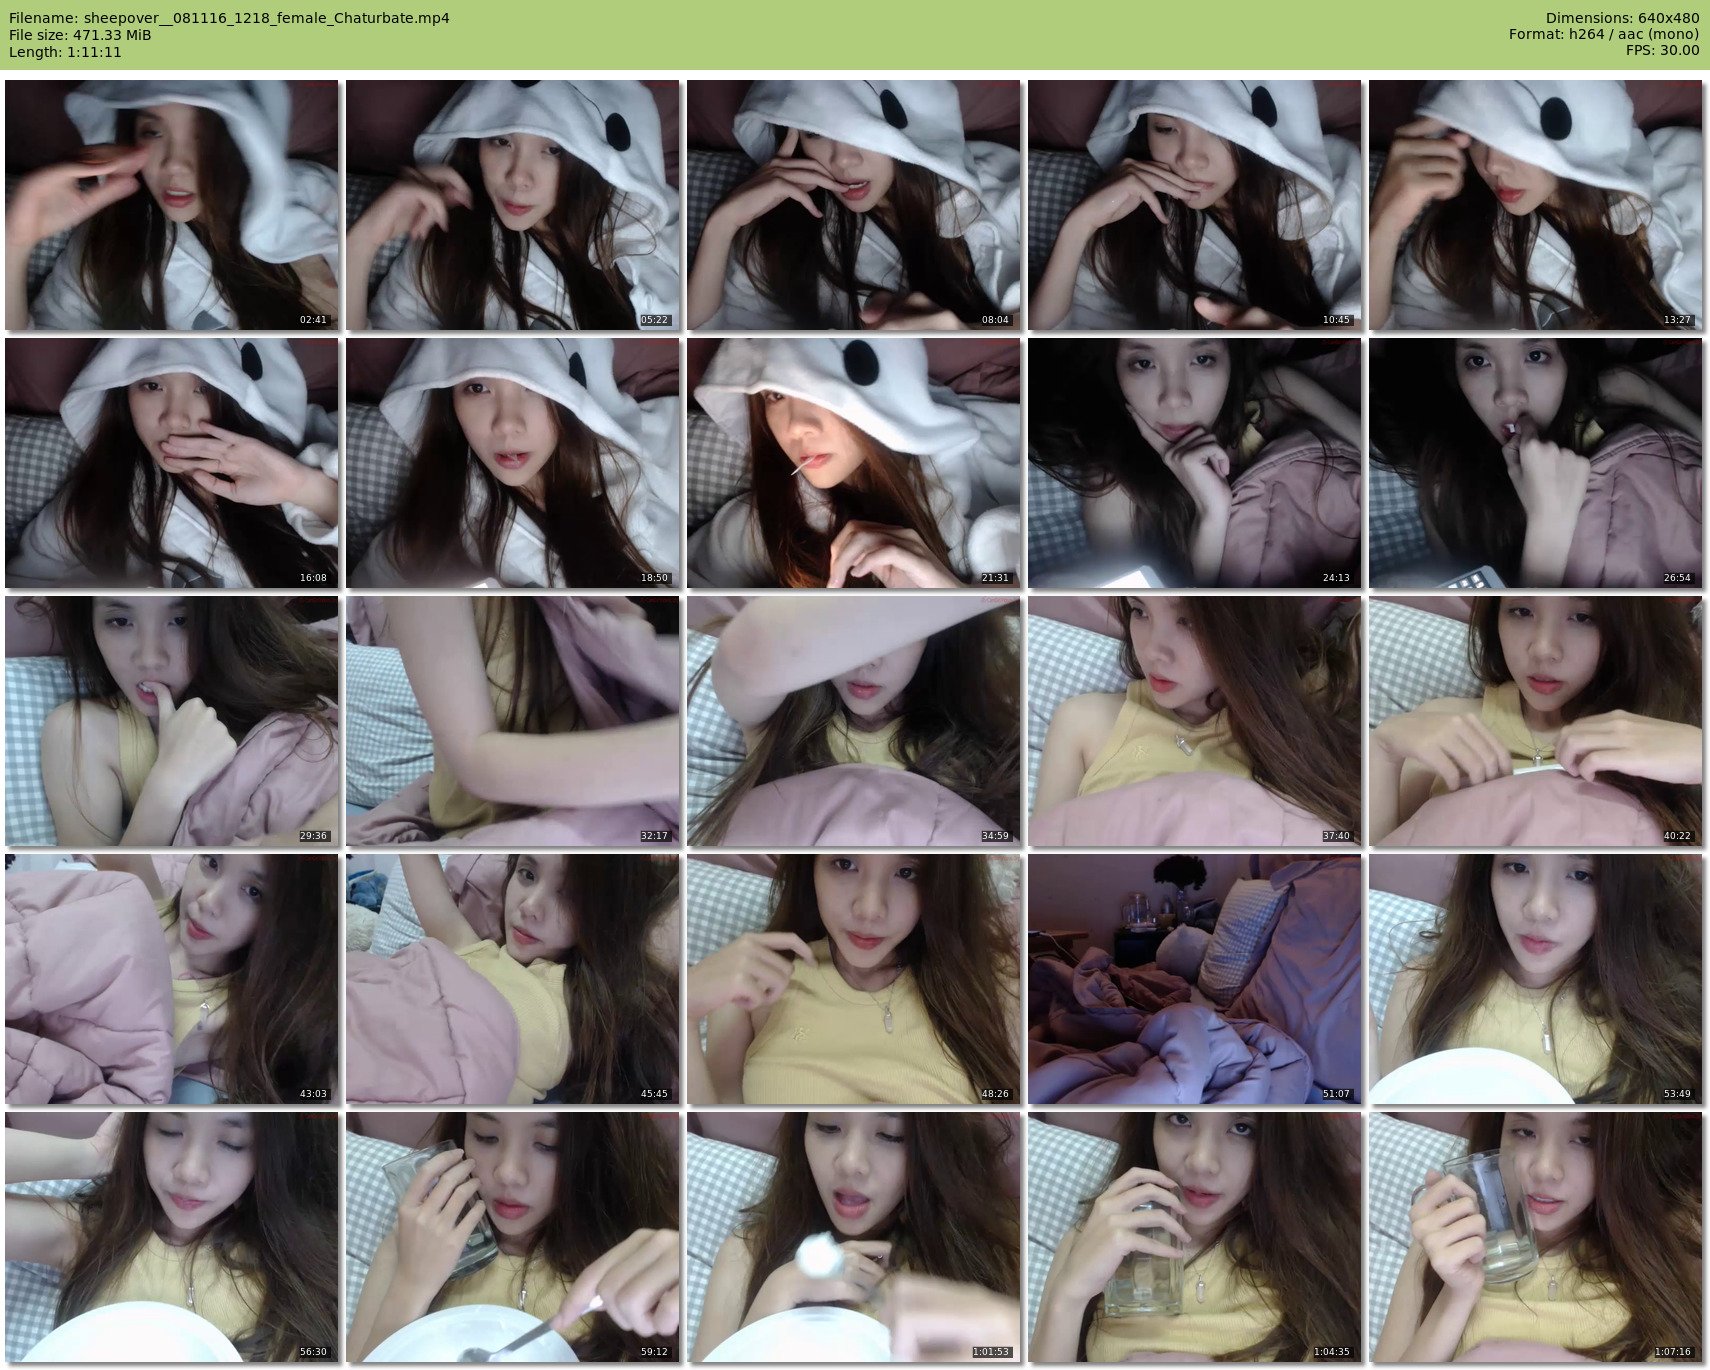Select the preview stamped 48:26
1710x1370 pixels.
coord(853,979)
